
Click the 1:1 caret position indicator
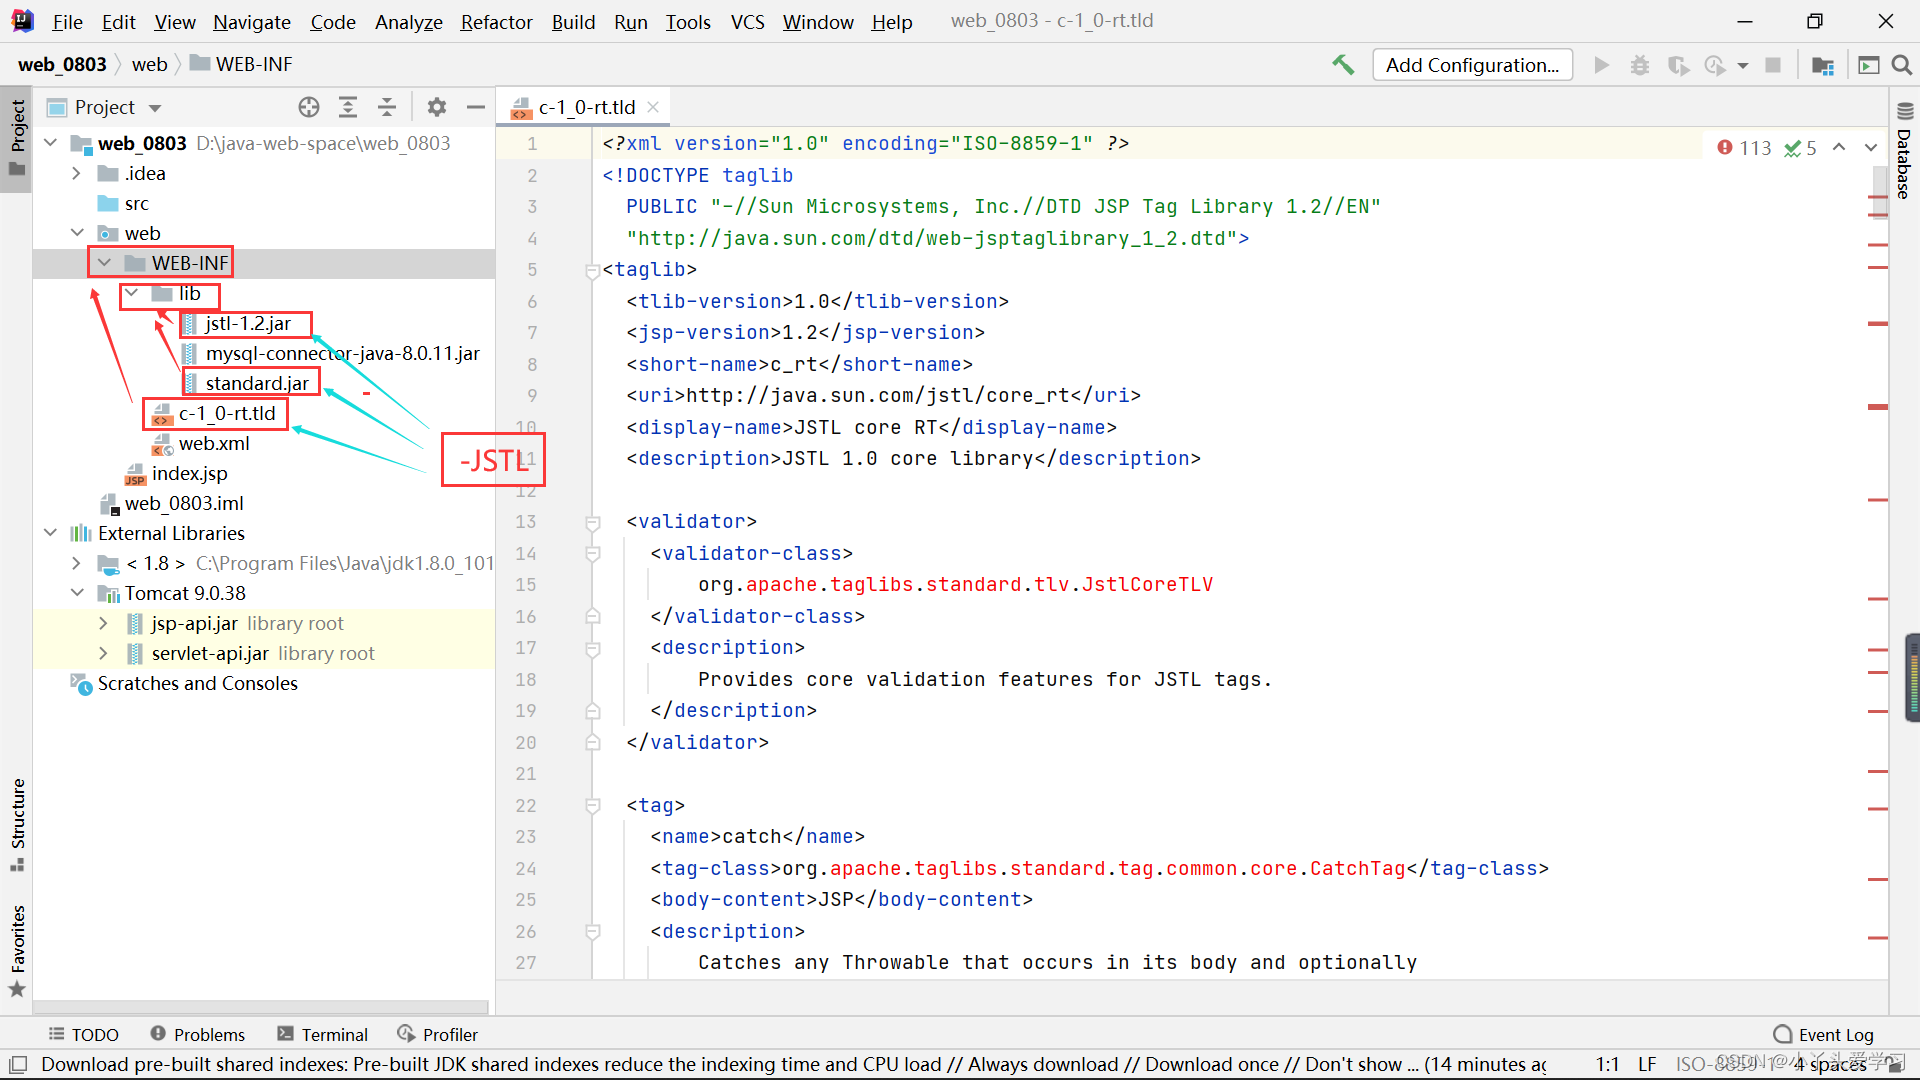(x=1607, y=1064)
